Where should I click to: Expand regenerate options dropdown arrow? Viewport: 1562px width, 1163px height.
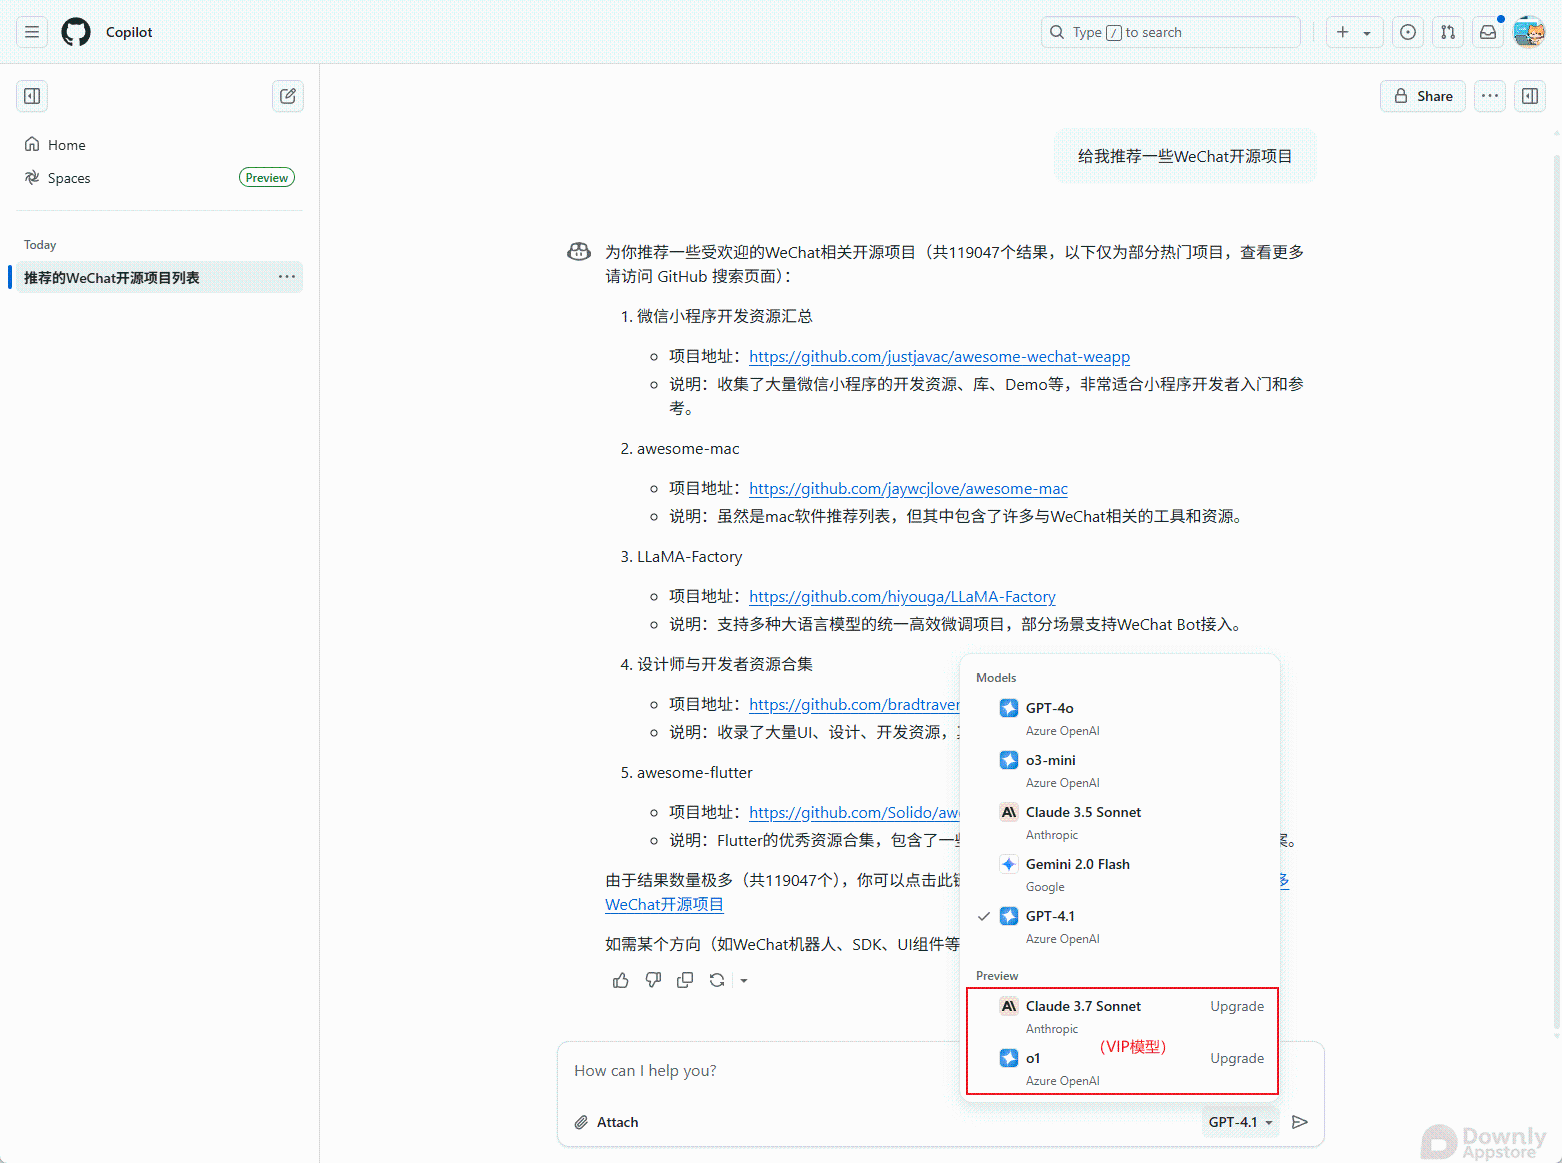point(743,980)
